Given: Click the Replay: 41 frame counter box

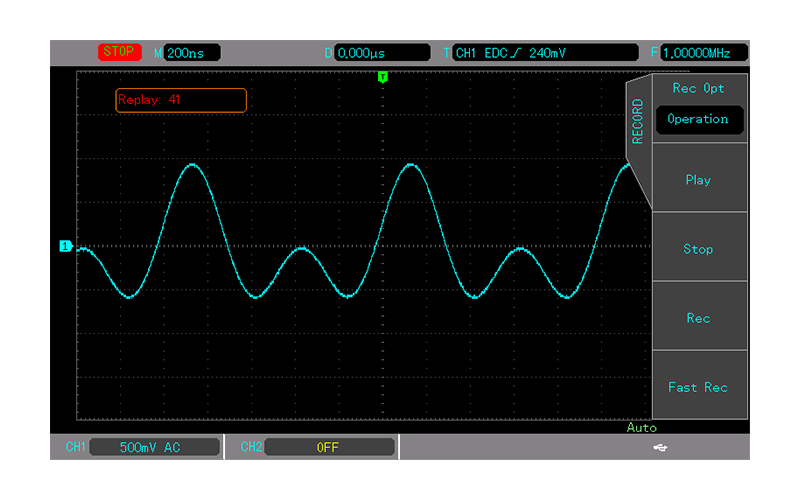Looking at the screenshot, I should (x=180, y=100).
